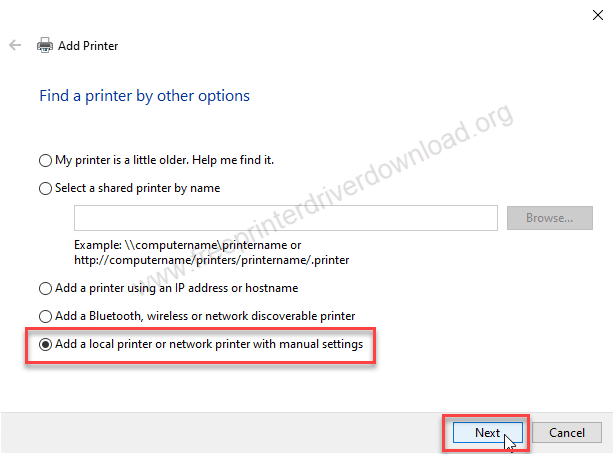Click the 'Add Printer' window title text

88,46
